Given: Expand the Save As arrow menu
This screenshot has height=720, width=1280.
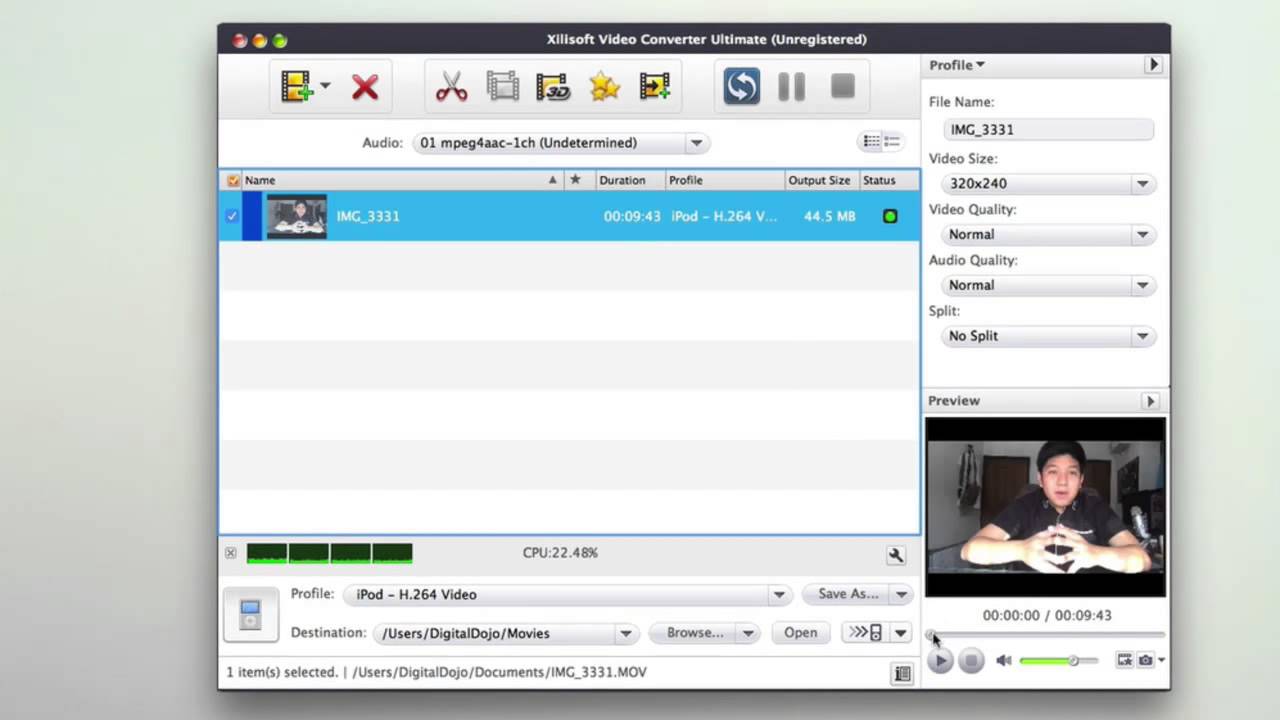Looking at the screenshot, I should coord(902,594).
